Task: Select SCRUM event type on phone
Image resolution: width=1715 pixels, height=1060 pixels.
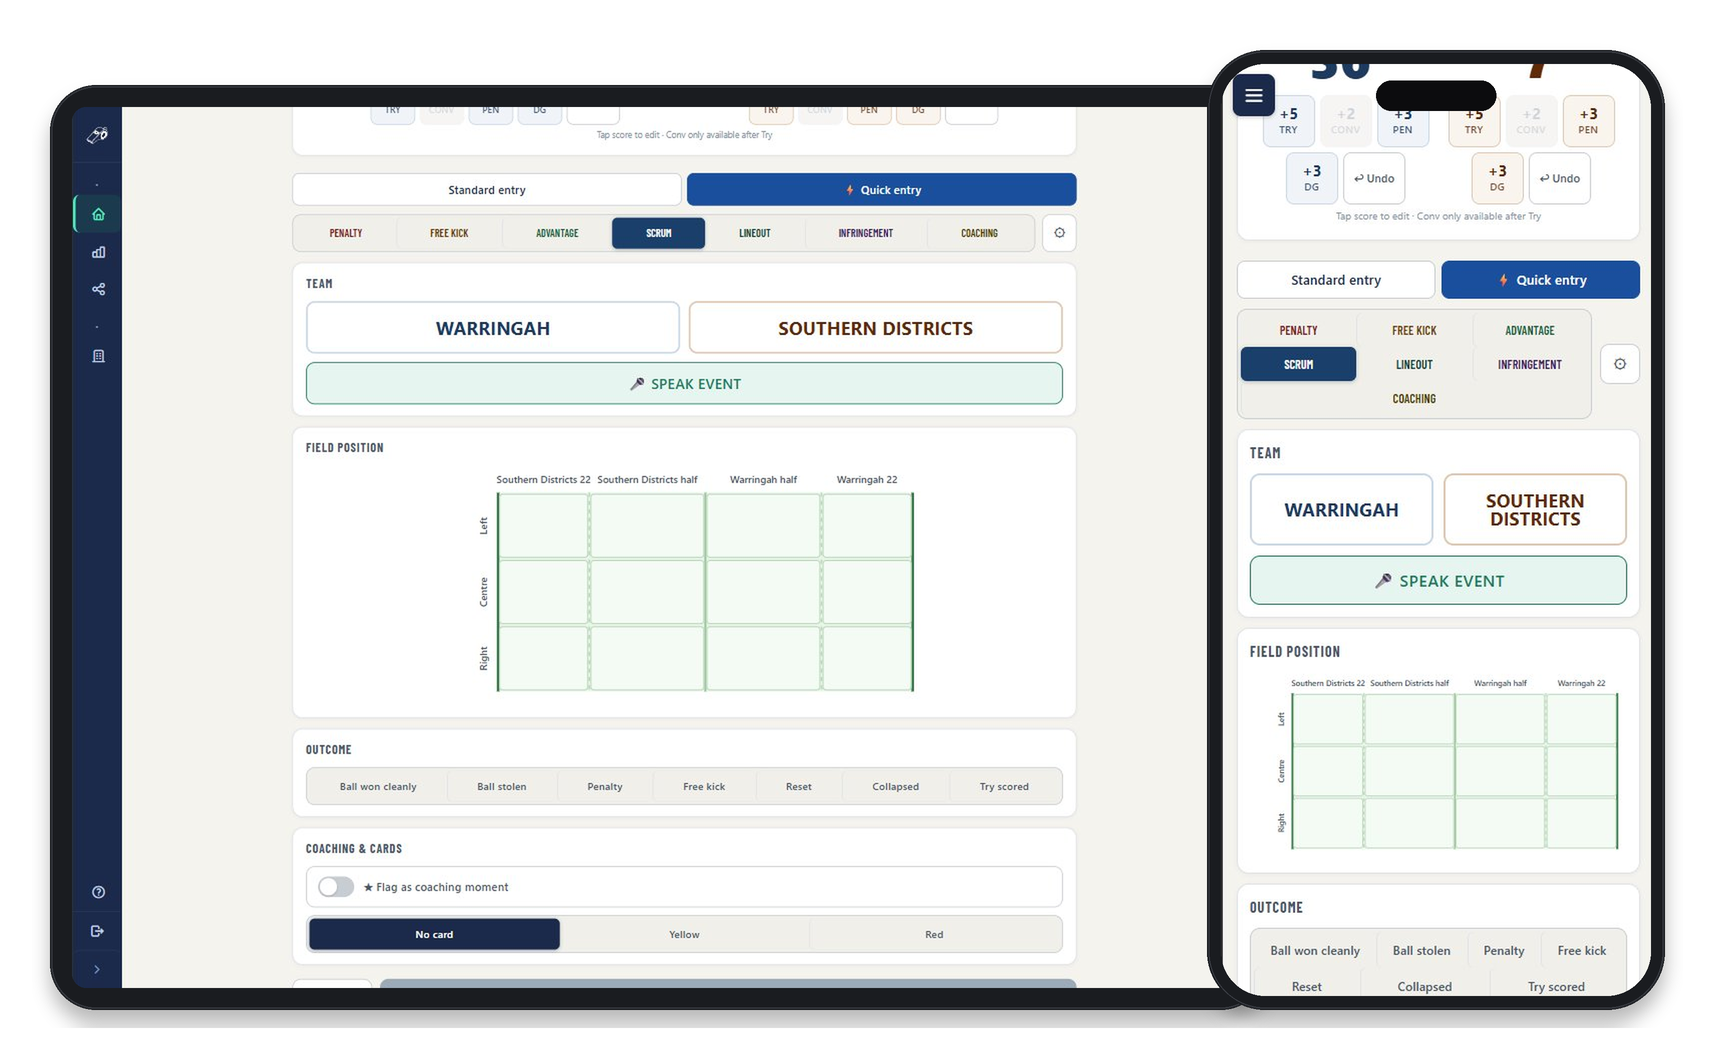Action: 1298,364
